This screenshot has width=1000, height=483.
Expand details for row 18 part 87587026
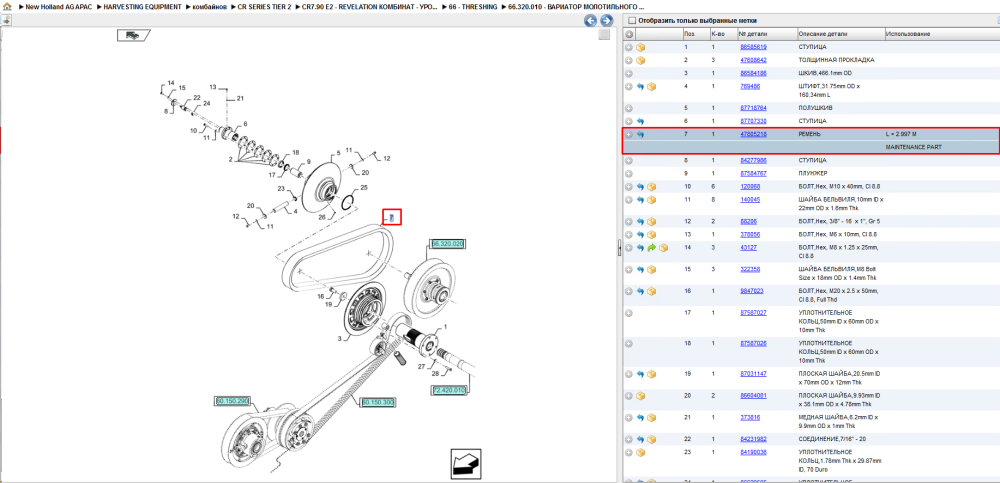point(629,343)
